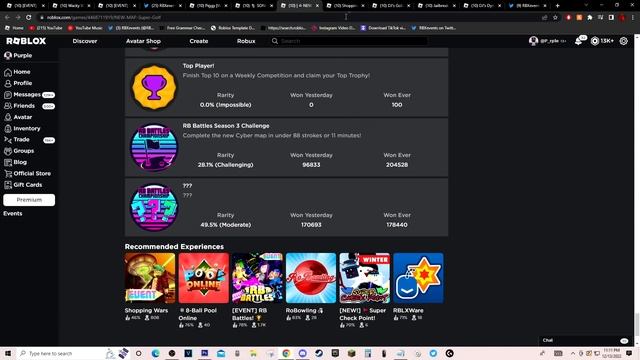
Task: Switch to the 8-Ball Pool (Piggy) browser tab
Action: [x=209, y=6]
